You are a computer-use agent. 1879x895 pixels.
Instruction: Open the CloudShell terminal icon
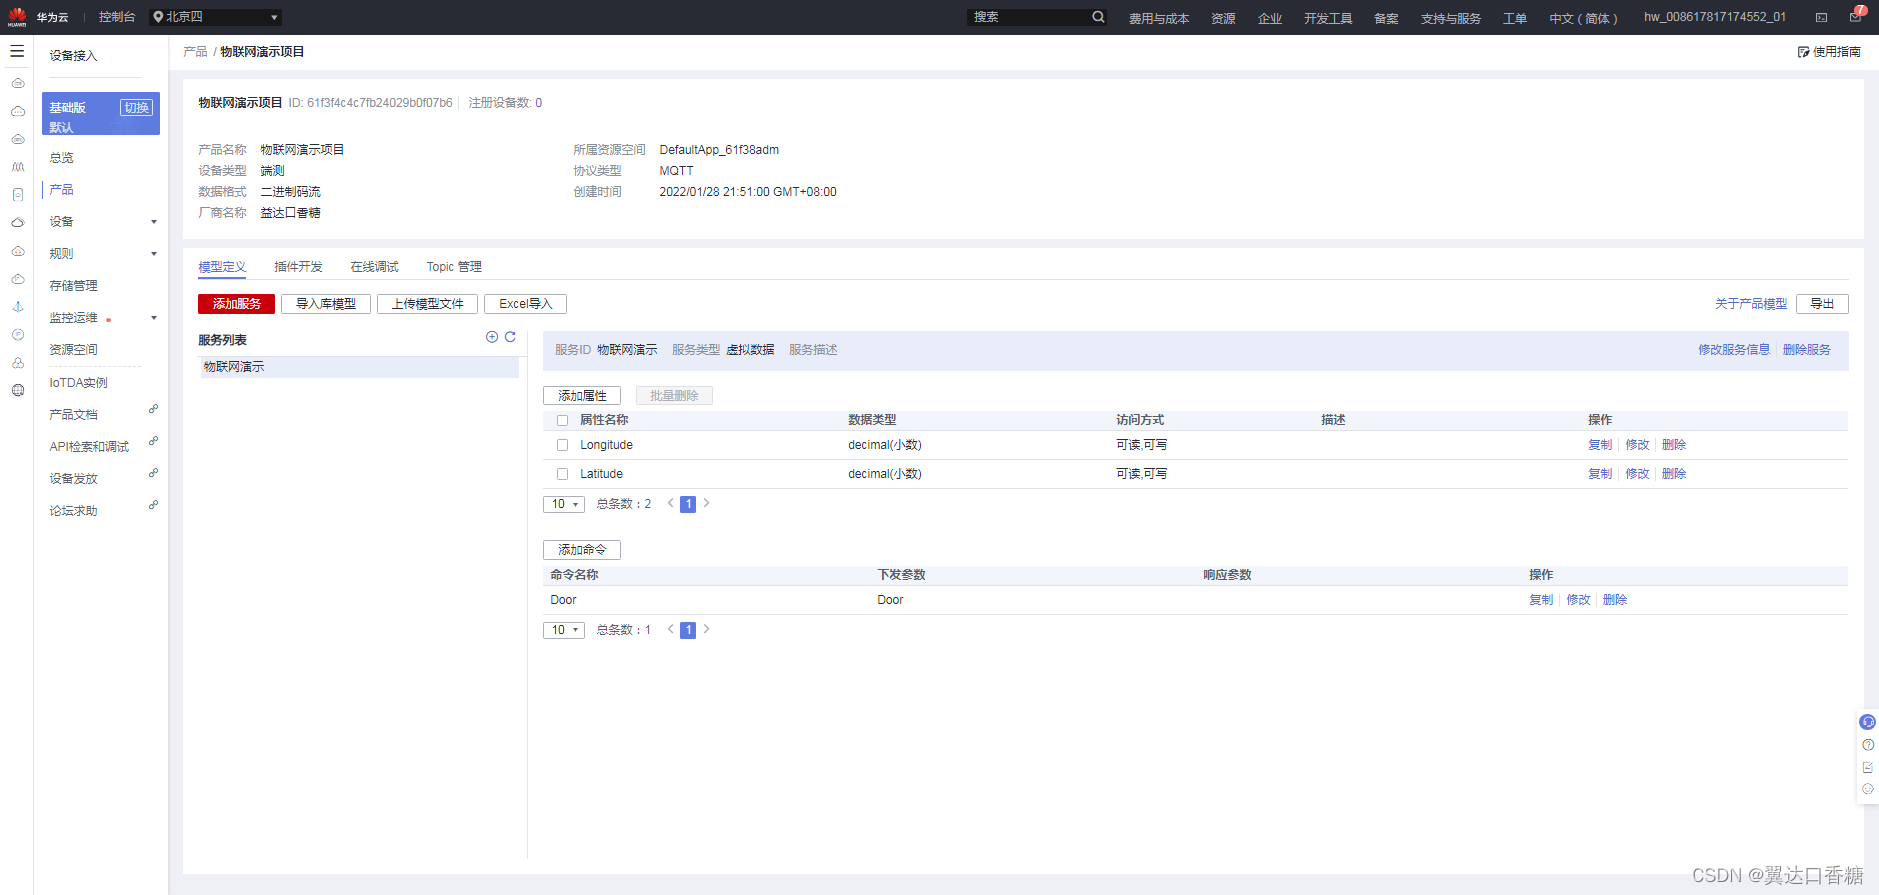[1822, 17]
